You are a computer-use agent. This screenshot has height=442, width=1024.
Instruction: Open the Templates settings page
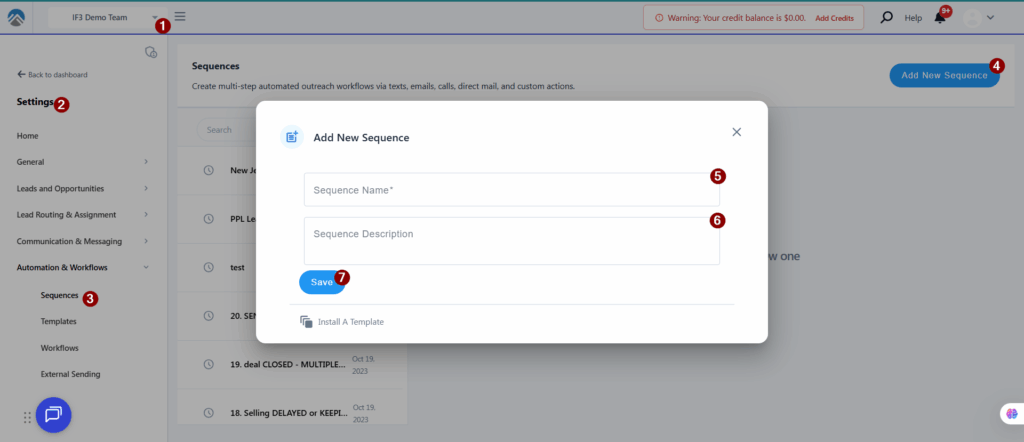58,321
